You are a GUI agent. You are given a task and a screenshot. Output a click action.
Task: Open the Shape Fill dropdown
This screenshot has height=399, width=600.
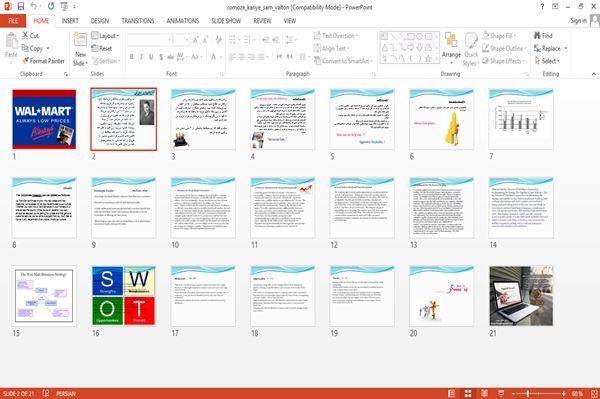click(499, 36)
